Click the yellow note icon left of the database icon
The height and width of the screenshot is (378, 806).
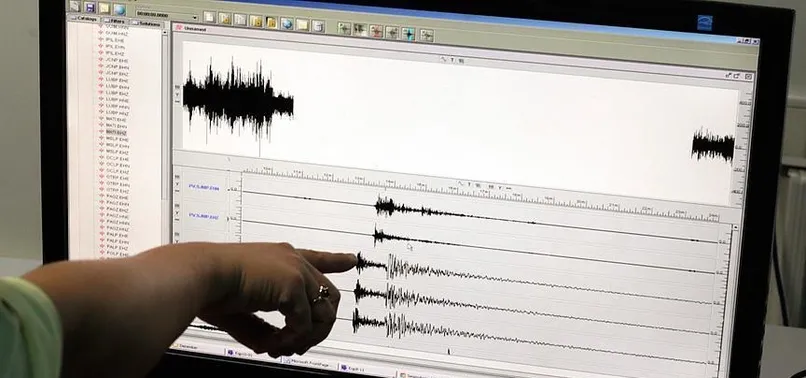click(x=302, y=25)
